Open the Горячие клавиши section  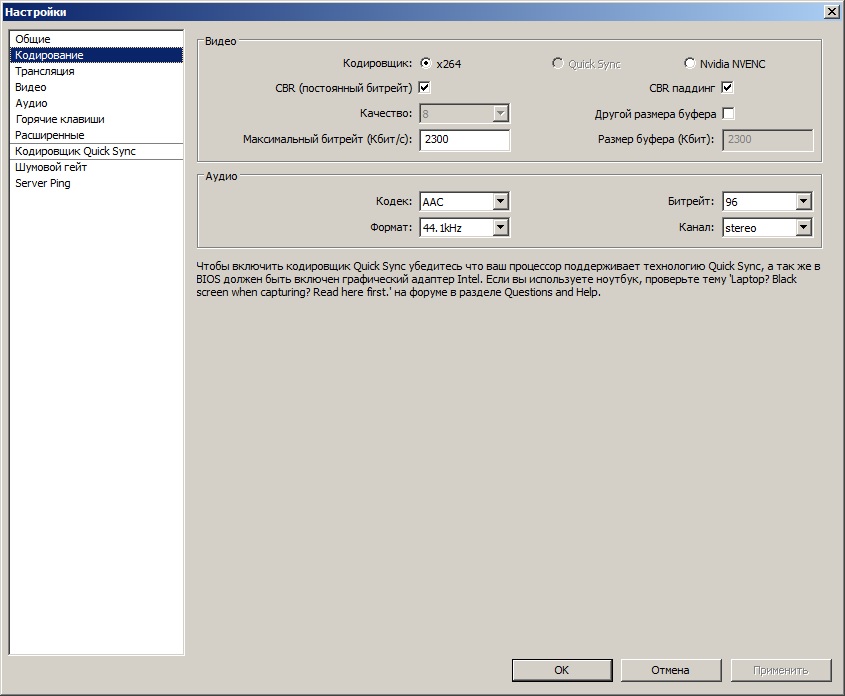[96, 119]
